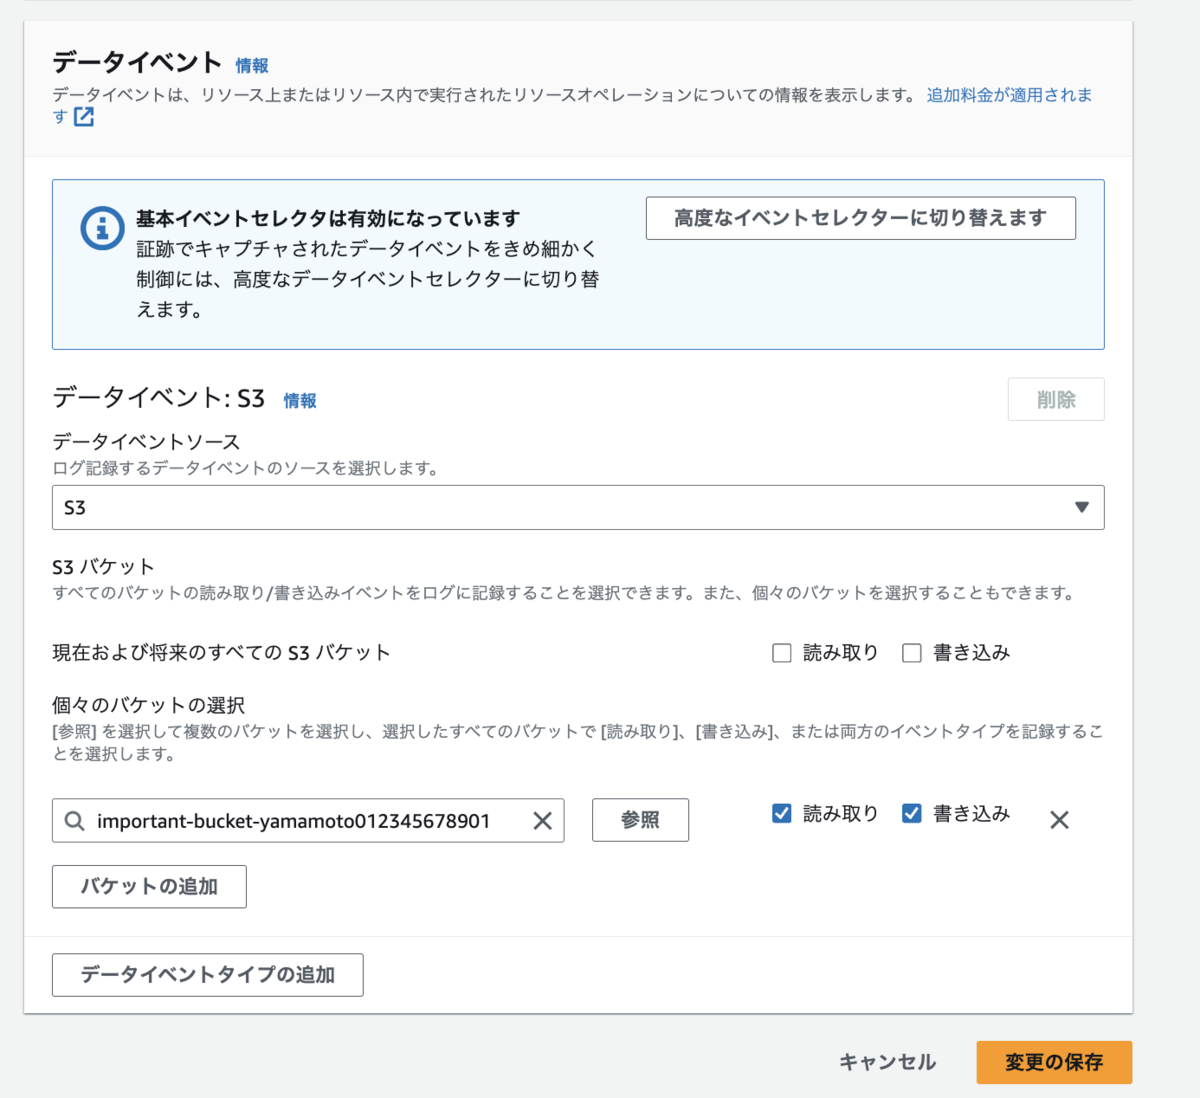1200x1098 pixels.
Task: Click the S3 バケット section label
Action: [103, 567]
